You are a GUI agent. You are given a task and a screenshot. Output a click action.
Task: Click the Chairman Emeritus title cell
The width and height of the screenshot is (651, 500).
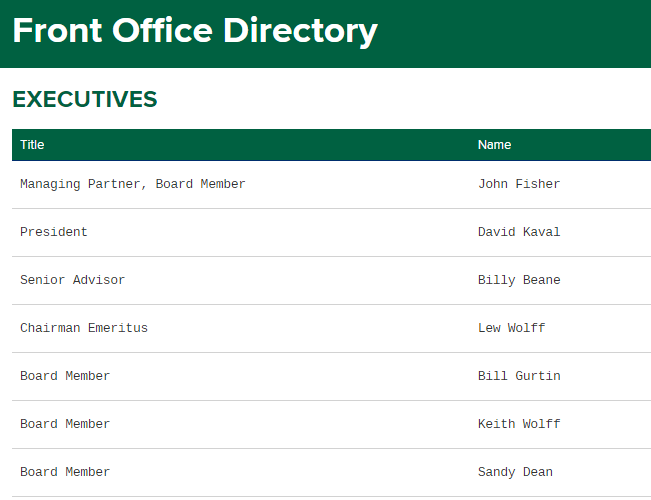pyautogui.click(x=84, y=328)
